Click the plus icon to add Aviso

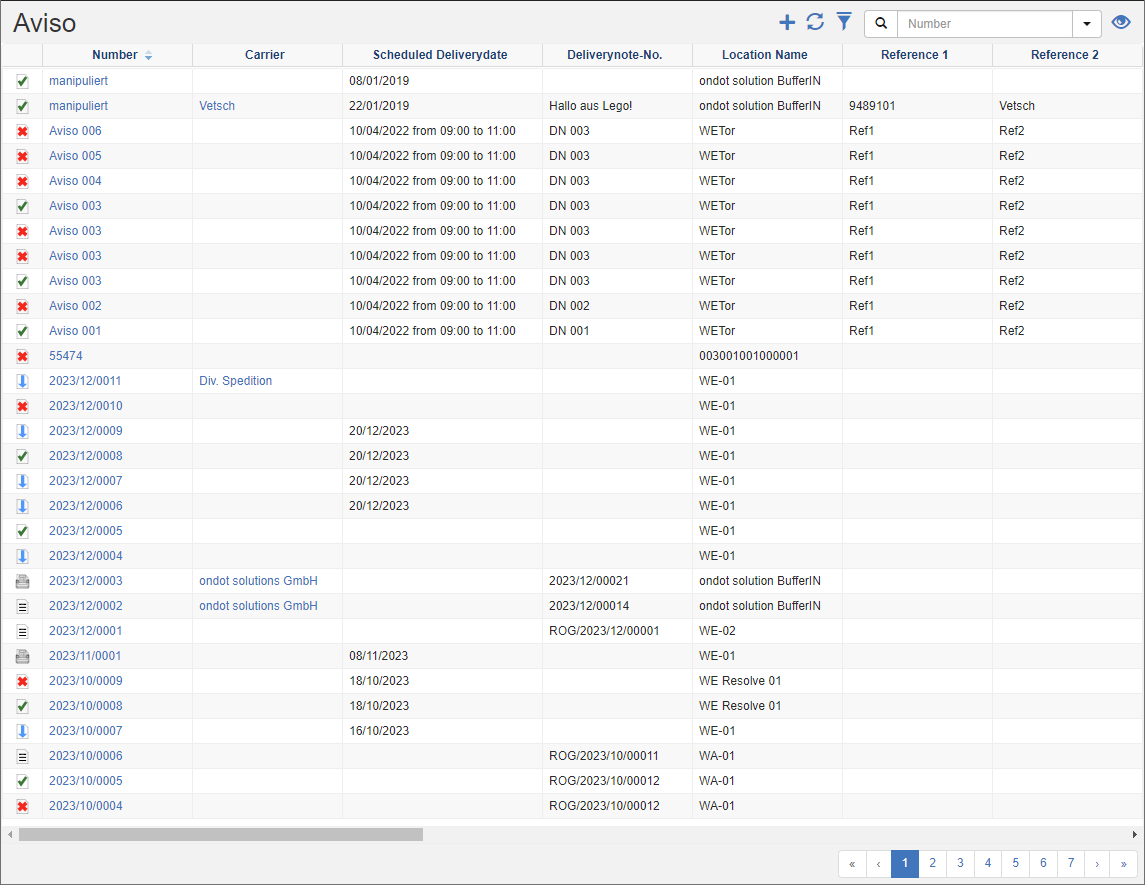point(787,23)
